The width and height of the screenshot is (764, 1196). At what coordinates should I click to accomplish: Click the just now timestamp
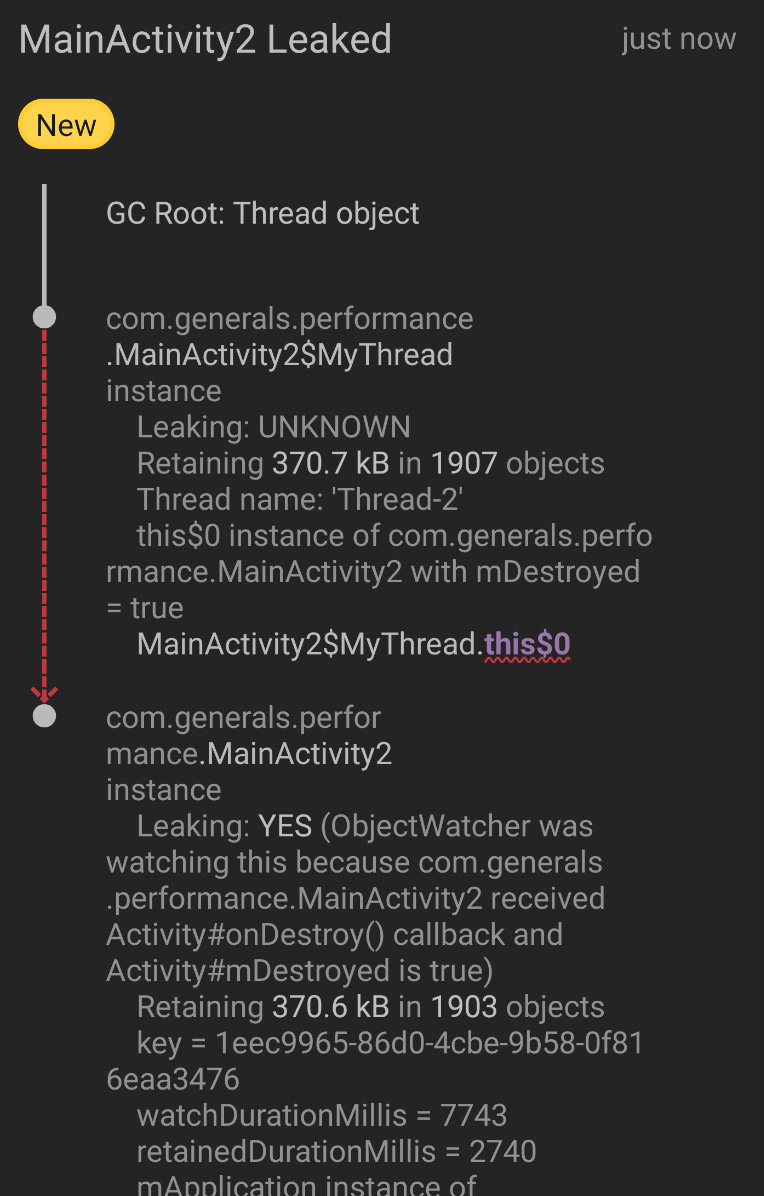[679, 39]
